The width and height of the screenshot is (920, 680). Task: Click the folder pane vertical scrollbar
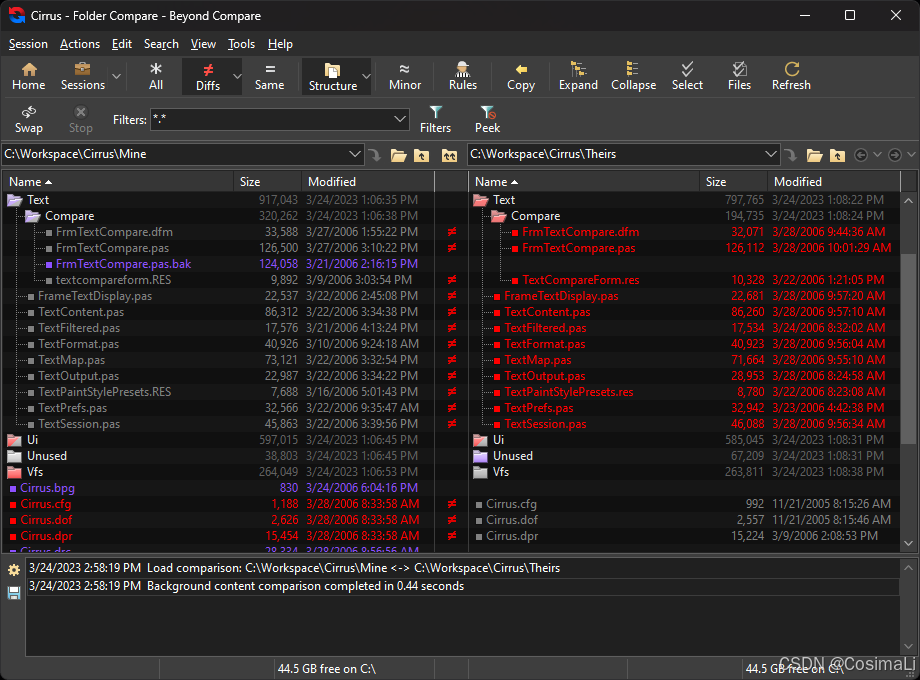coord(908,348)
